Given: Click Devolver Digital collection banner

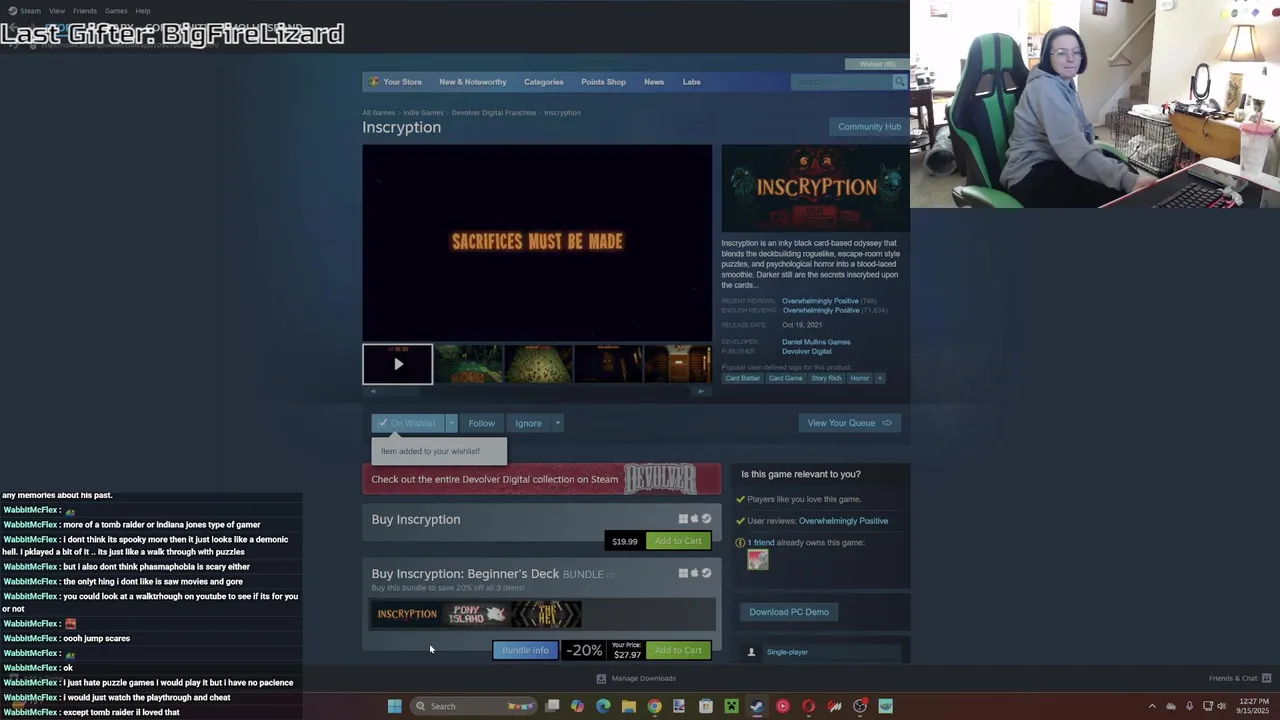Looking at the screenshot, I should (x=541, y=479).
